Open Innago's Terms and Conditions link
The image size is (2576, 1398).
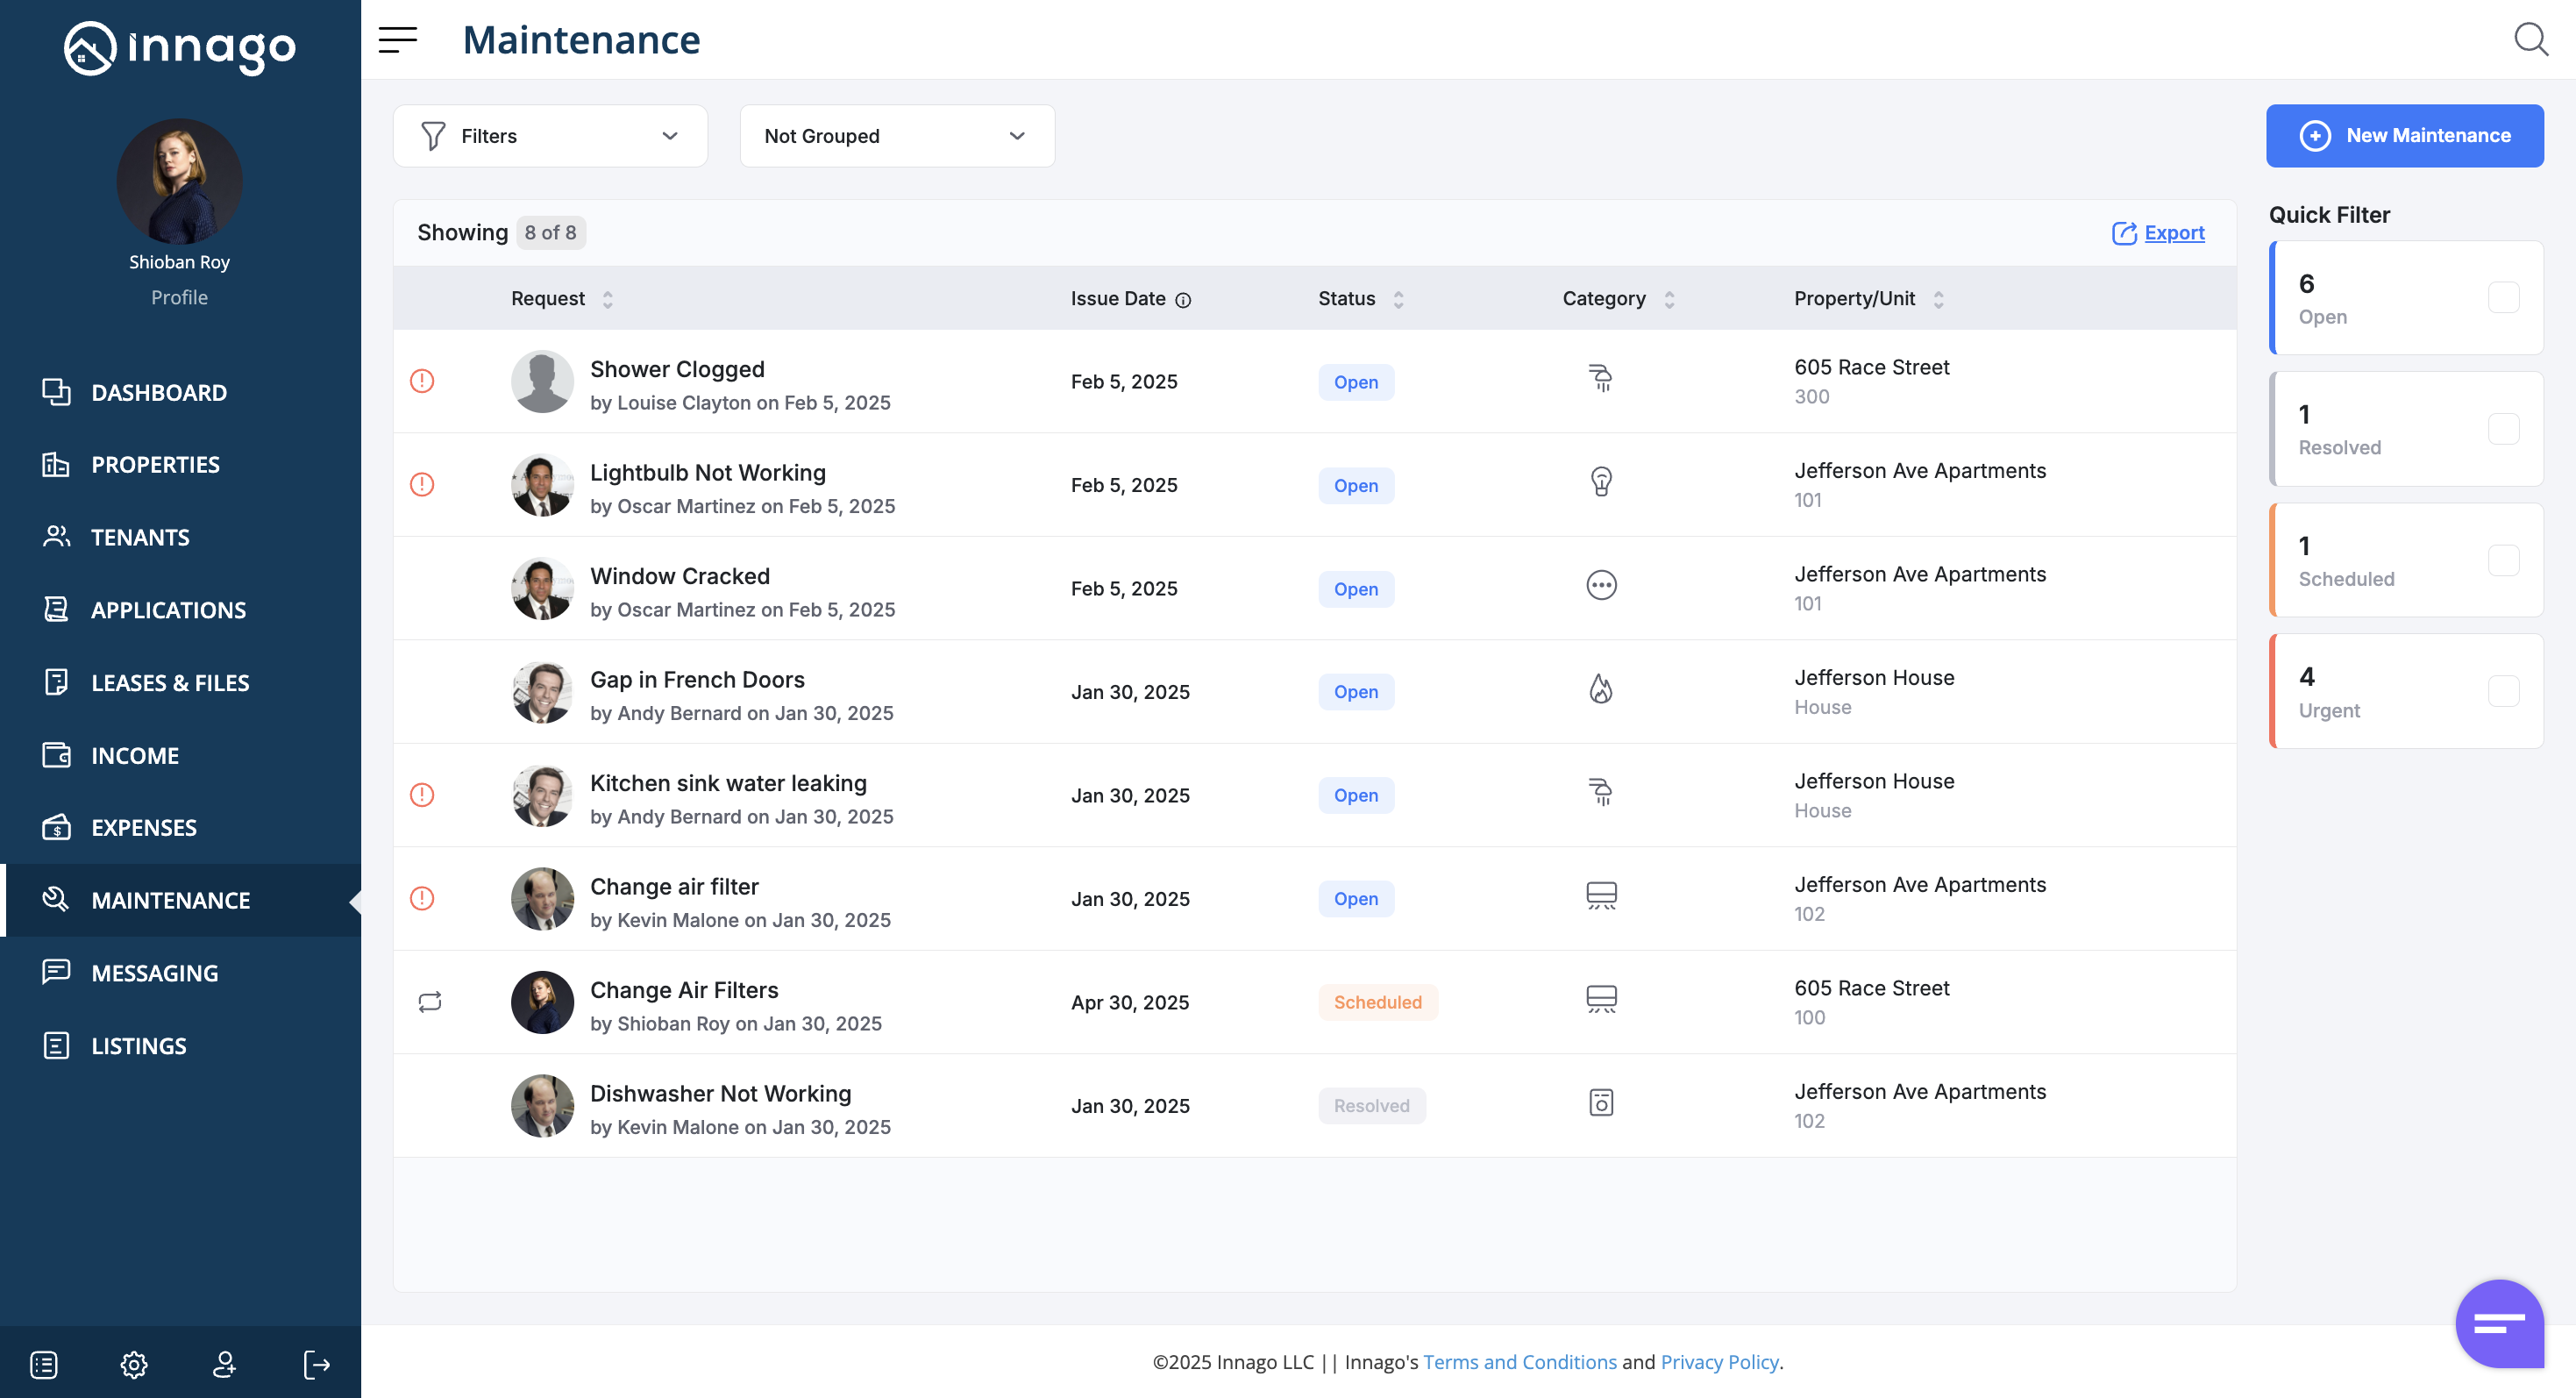(1519, 1362)
